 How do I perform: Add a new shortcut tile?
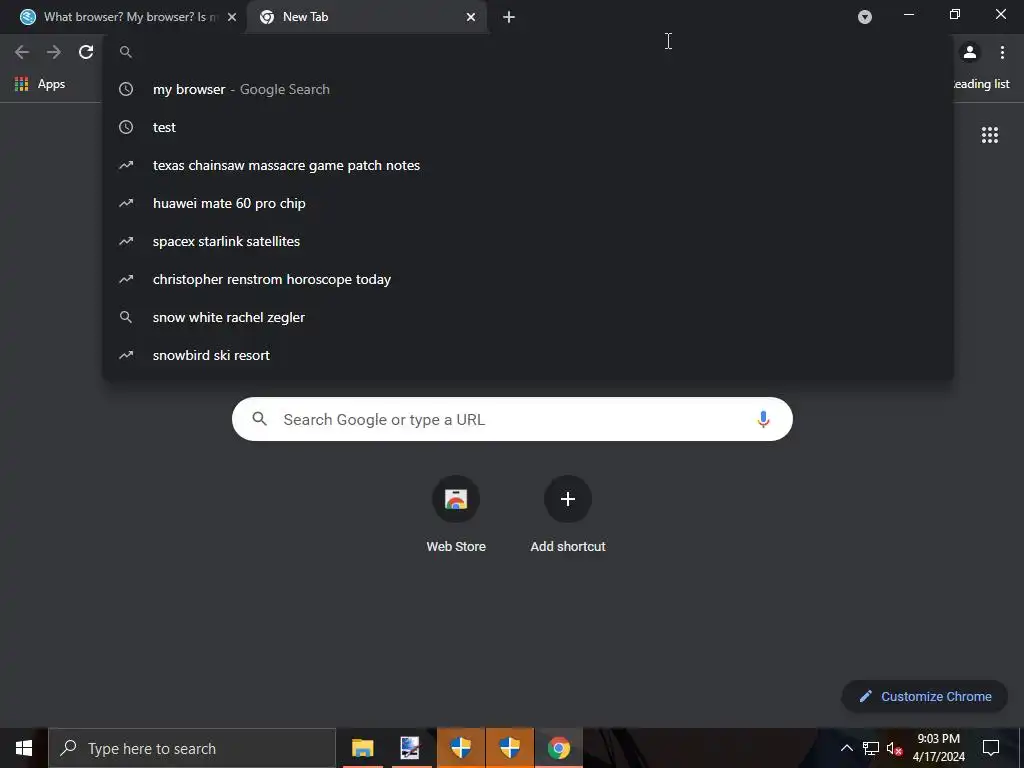[568, 516]
